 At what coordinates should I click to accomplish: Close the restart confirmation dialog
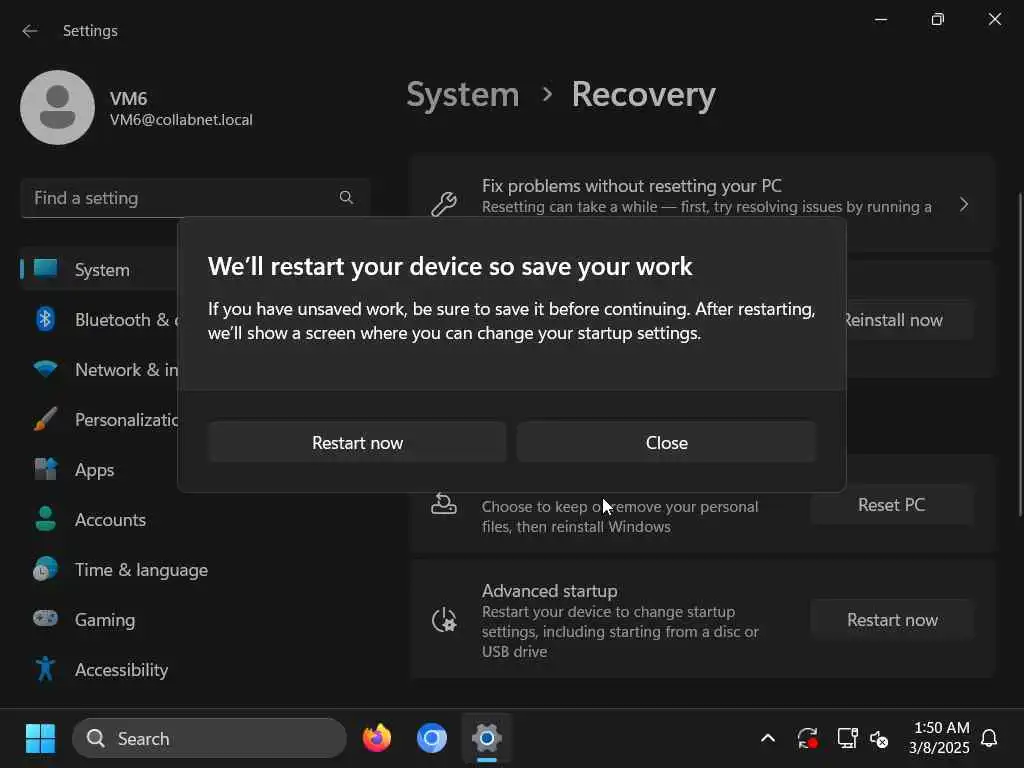coord(666,443)
